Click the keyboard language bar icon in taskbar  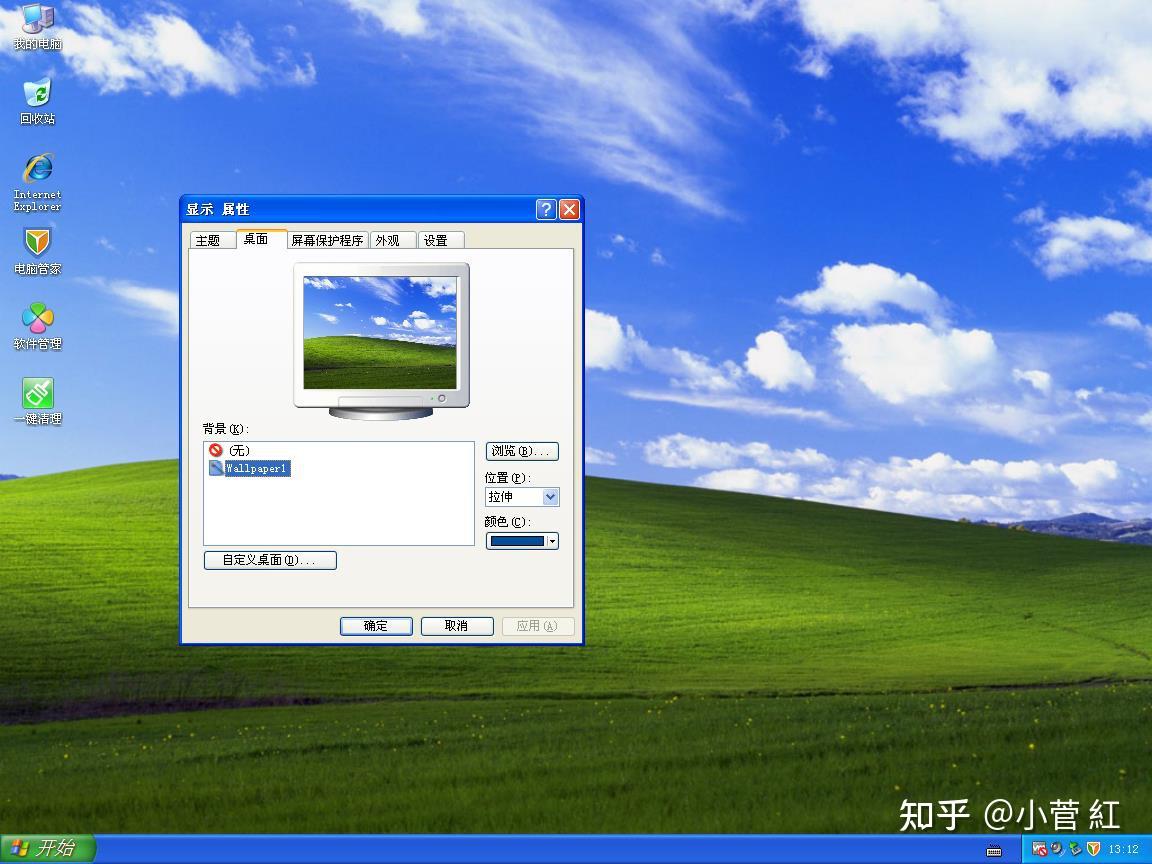click(x=993, y=850)
